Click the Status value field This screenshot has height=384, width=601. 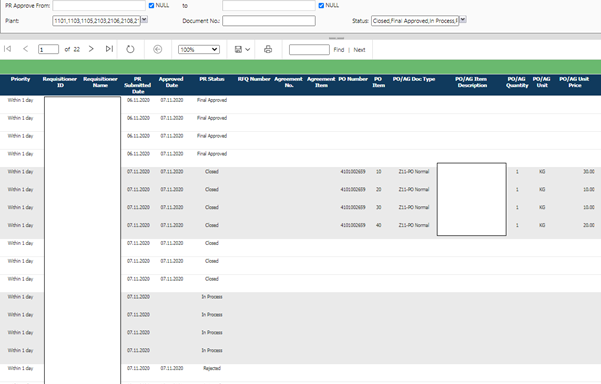tap(415, 21)
